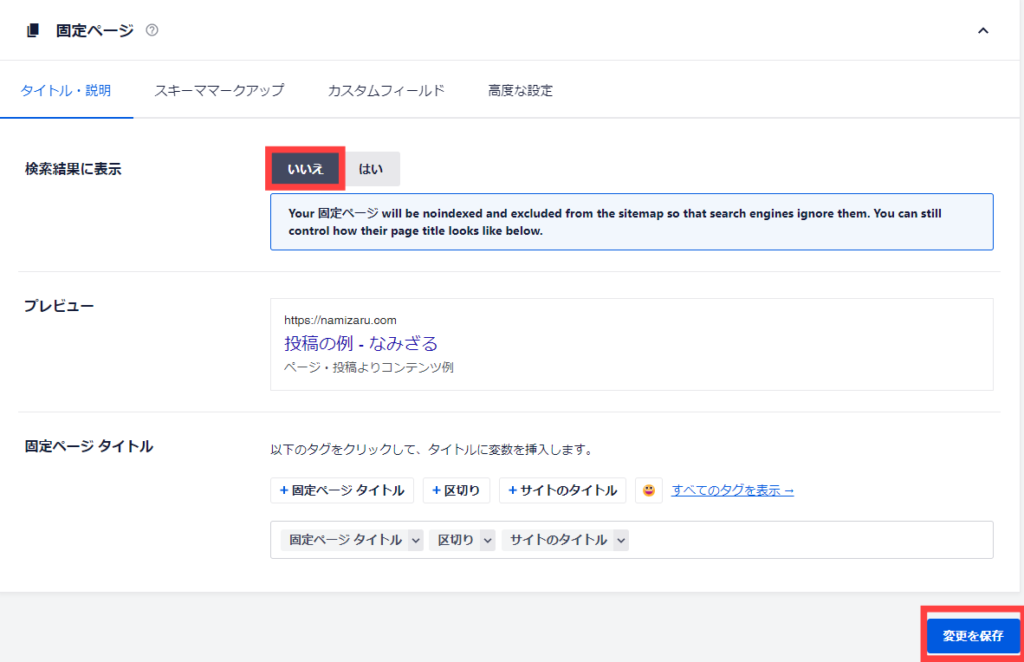Switch to the タイトル・説明 tab
Image resolution: width=1024 pixels, height=662 pixels.
point(66,91)
